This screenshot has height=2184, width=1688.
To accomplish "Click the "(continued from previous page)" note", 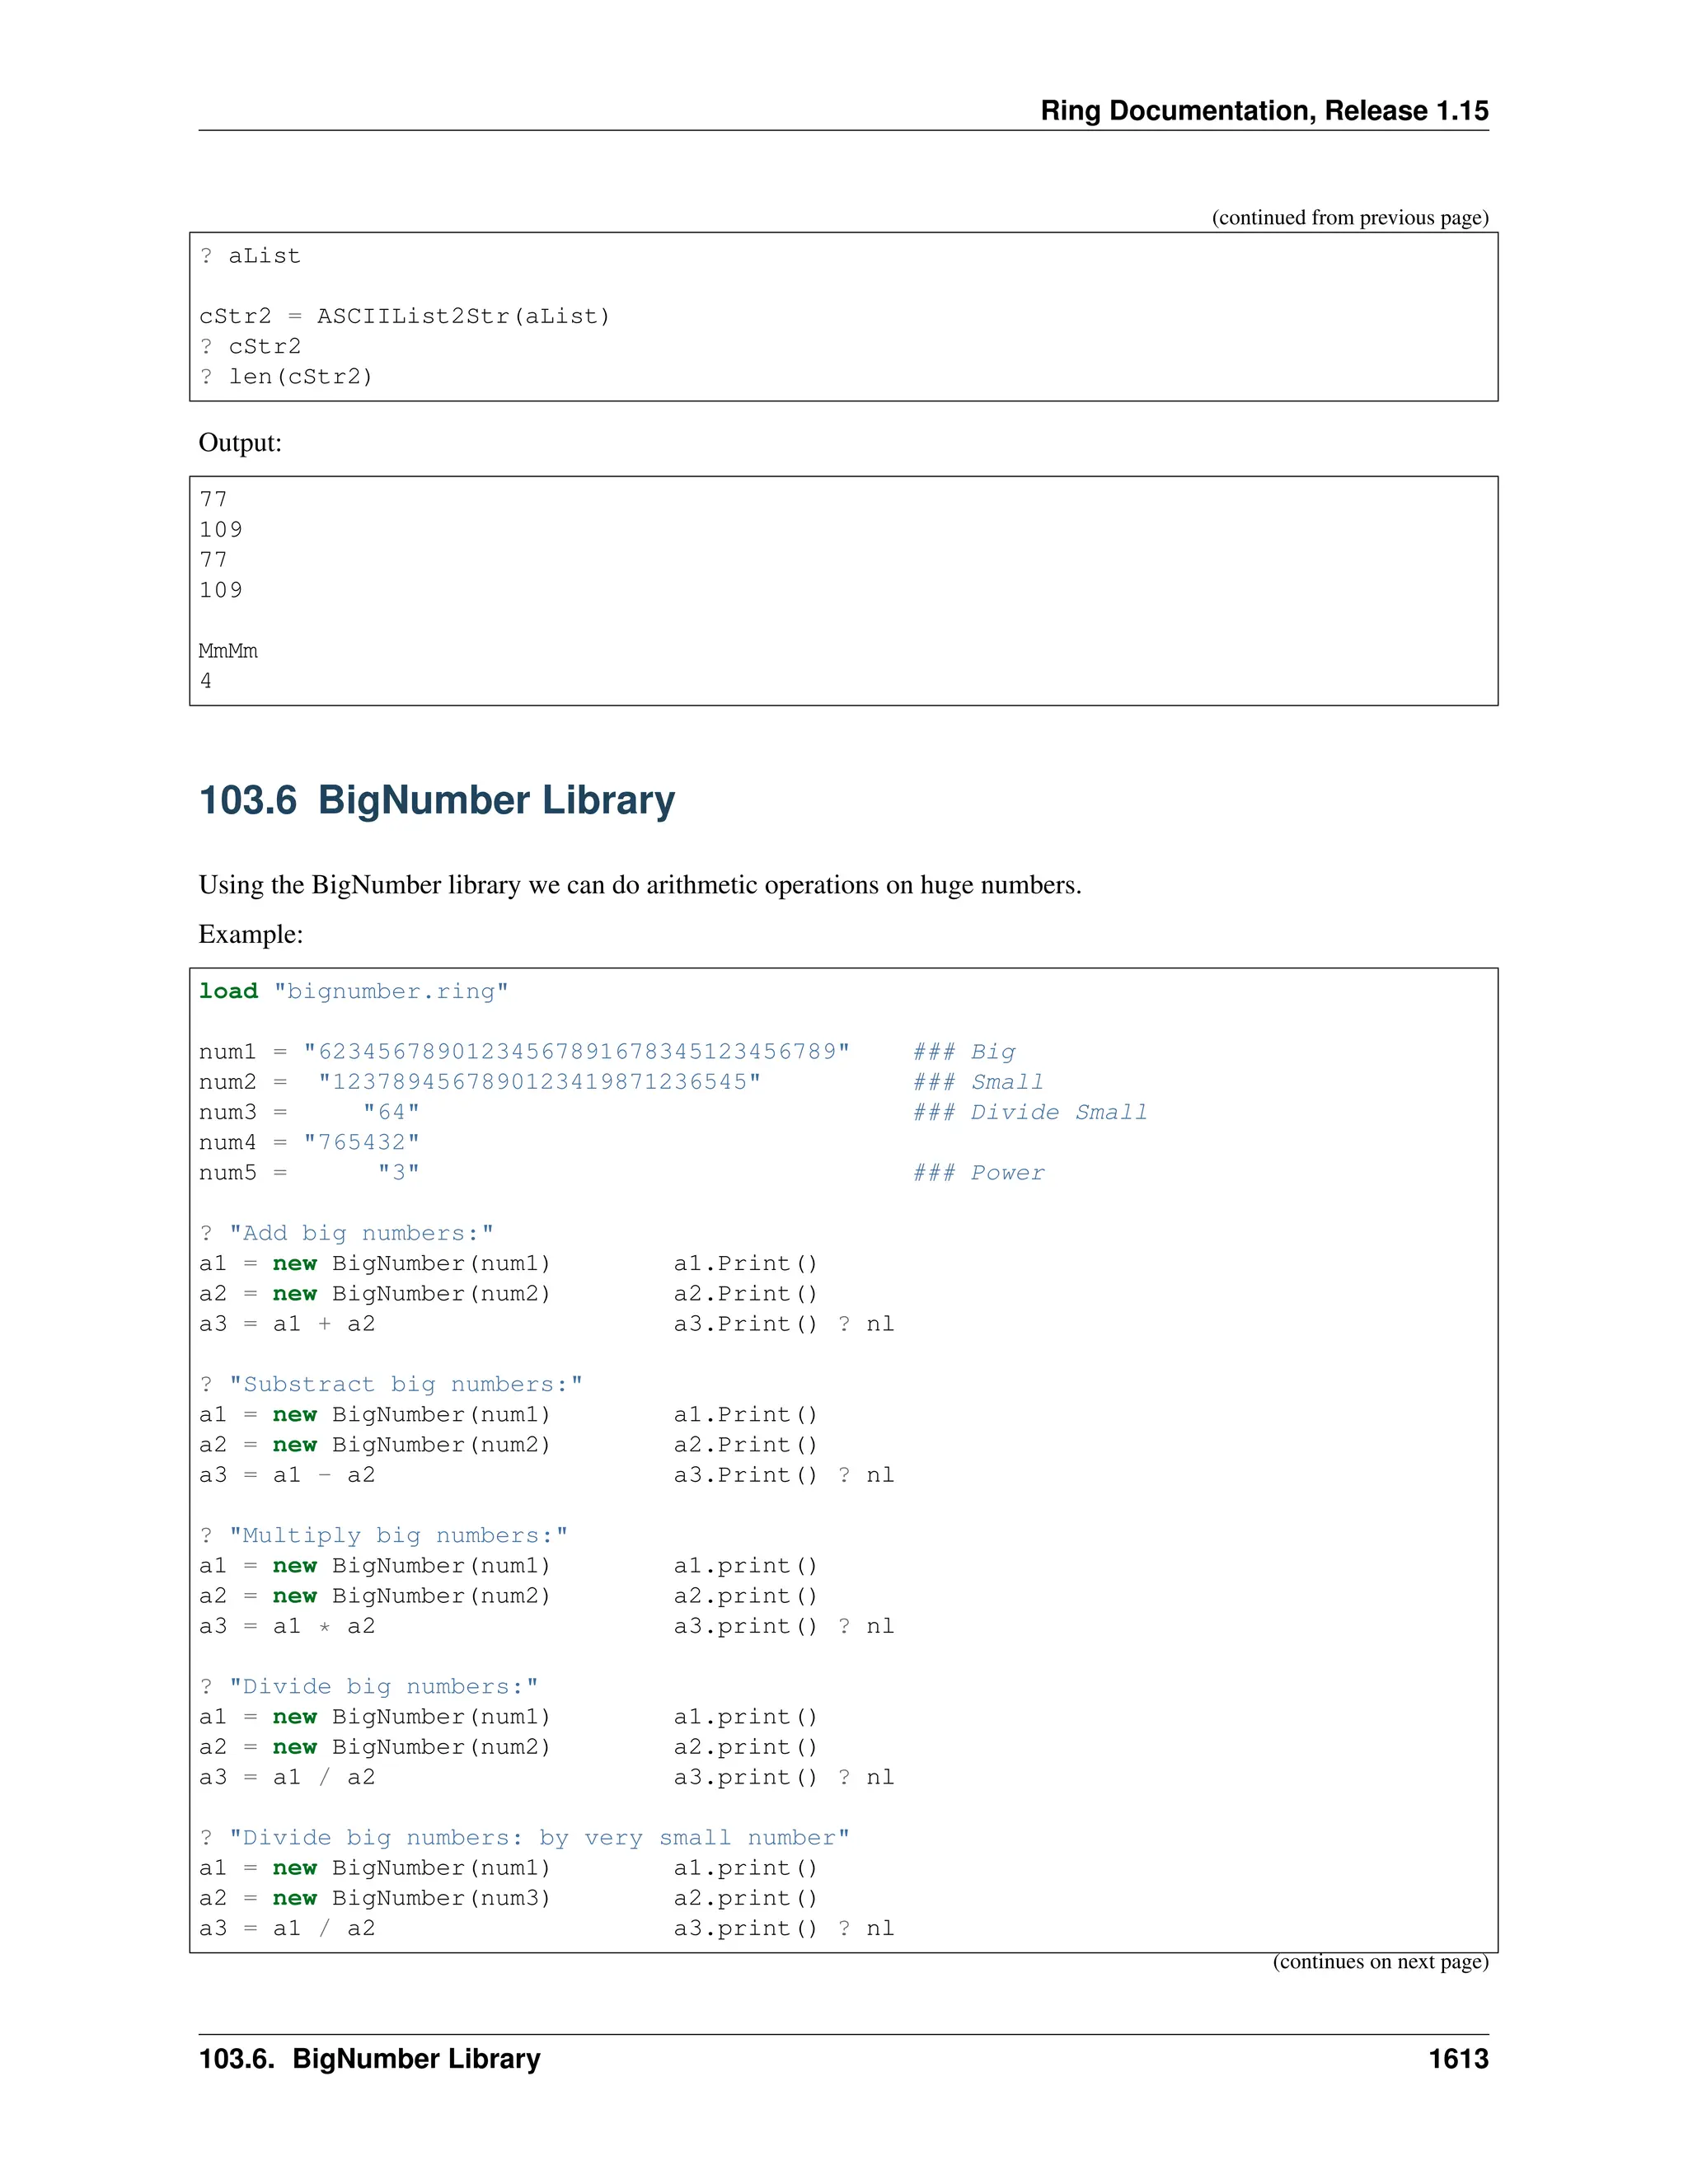I will coord(1349,218).
